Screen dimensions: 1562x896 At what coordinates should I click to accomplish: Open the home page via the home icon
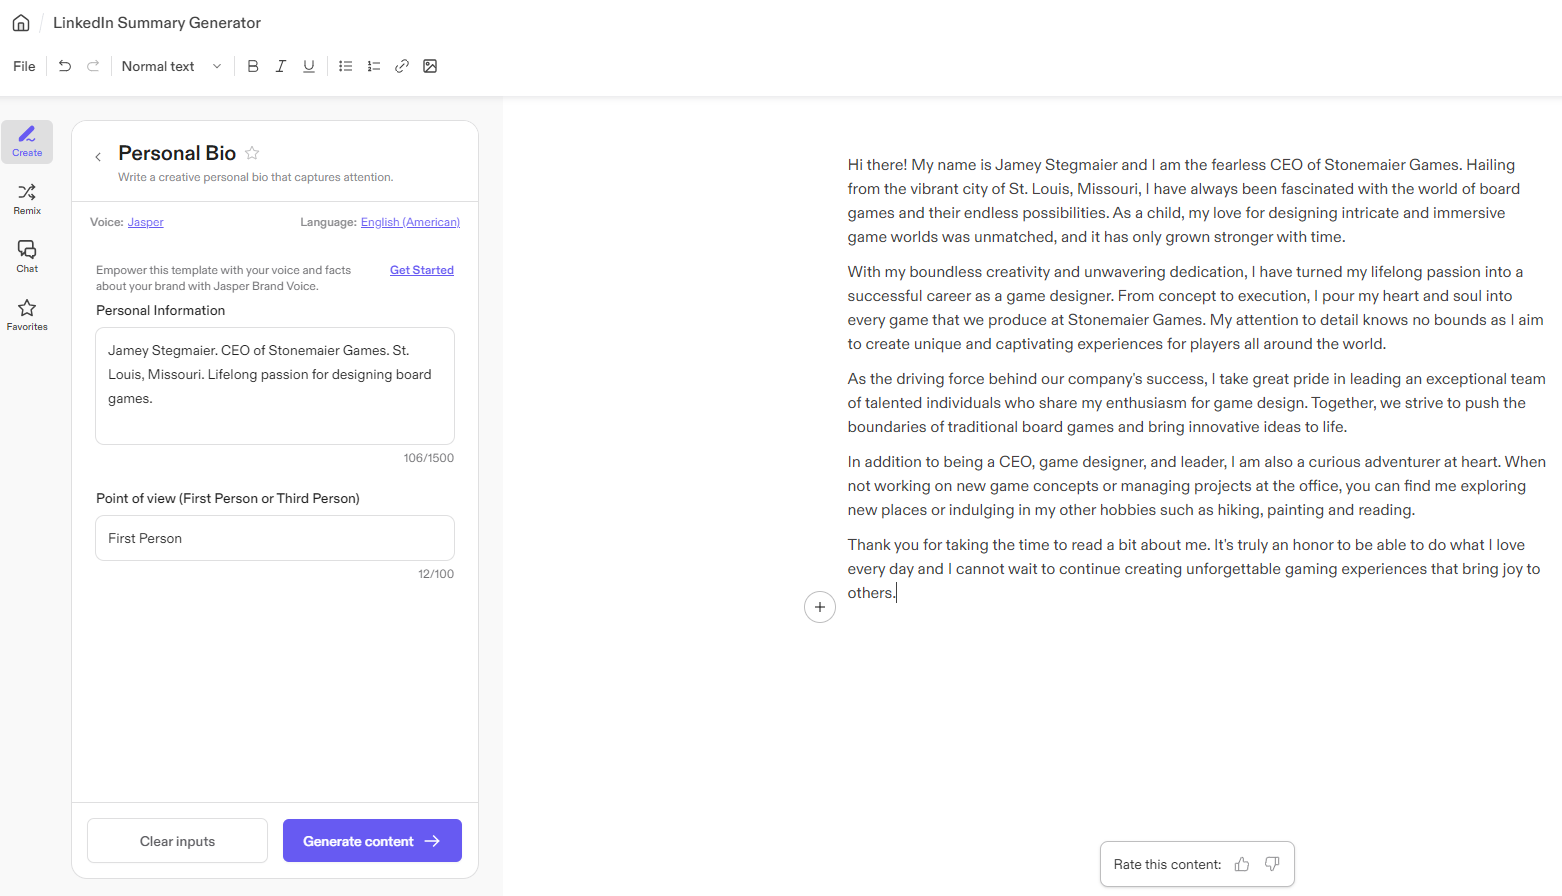tap(20, 22)
